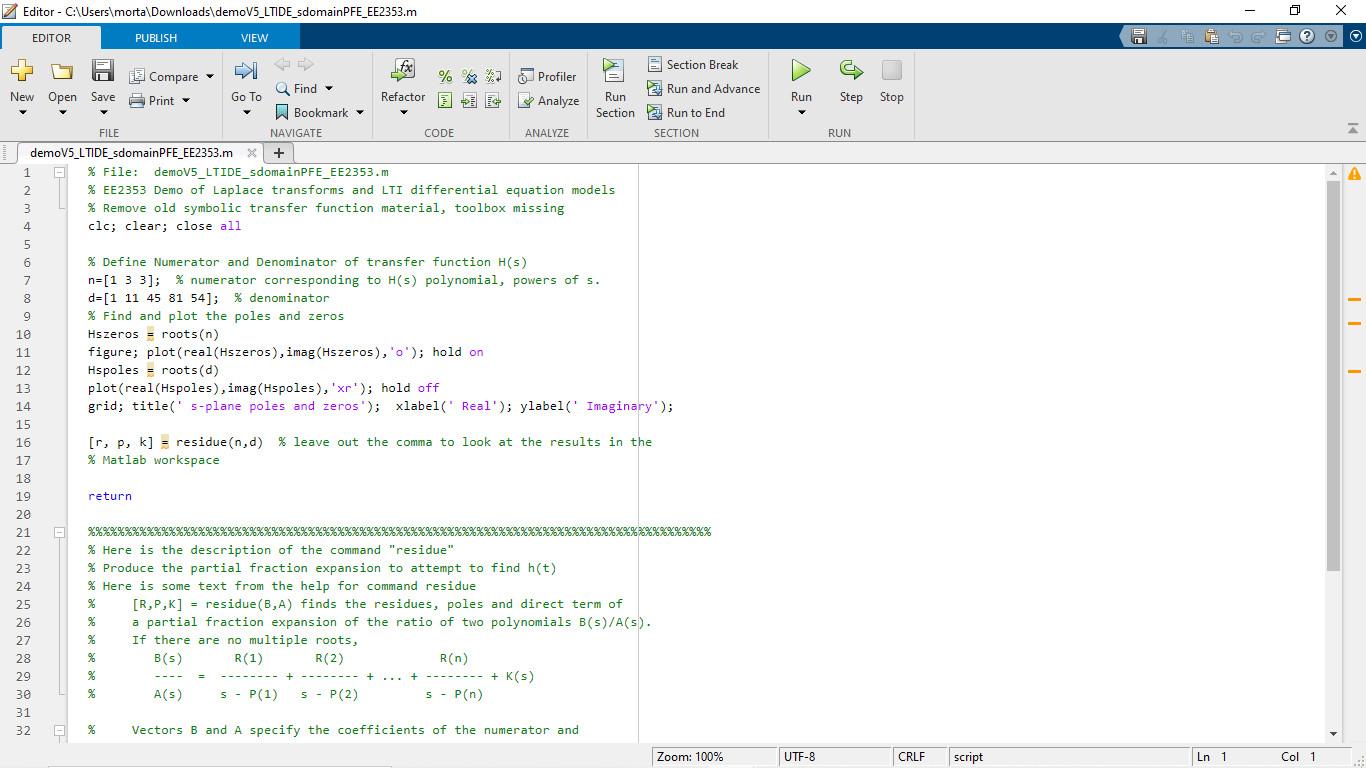The image size is (1366, 768).
Task: Click the Step icon
Action: point(851,70)
